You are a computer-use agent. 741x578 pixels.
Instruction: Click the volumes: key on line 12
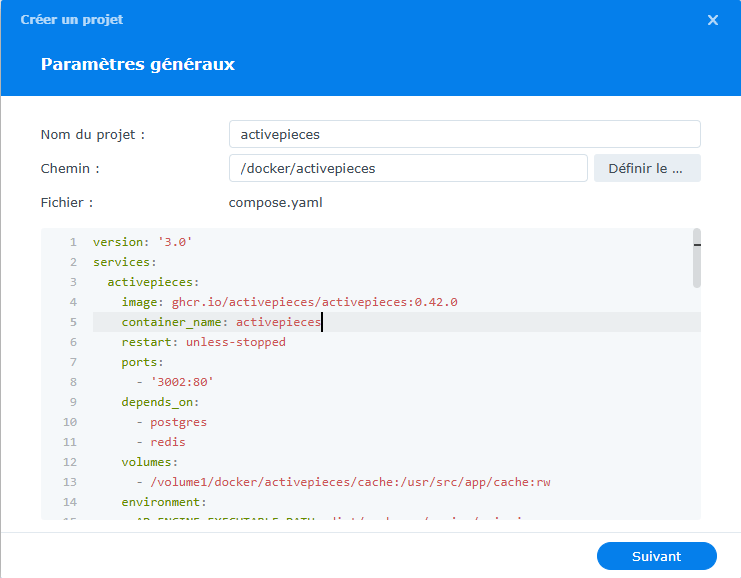(x=149, y=462)
